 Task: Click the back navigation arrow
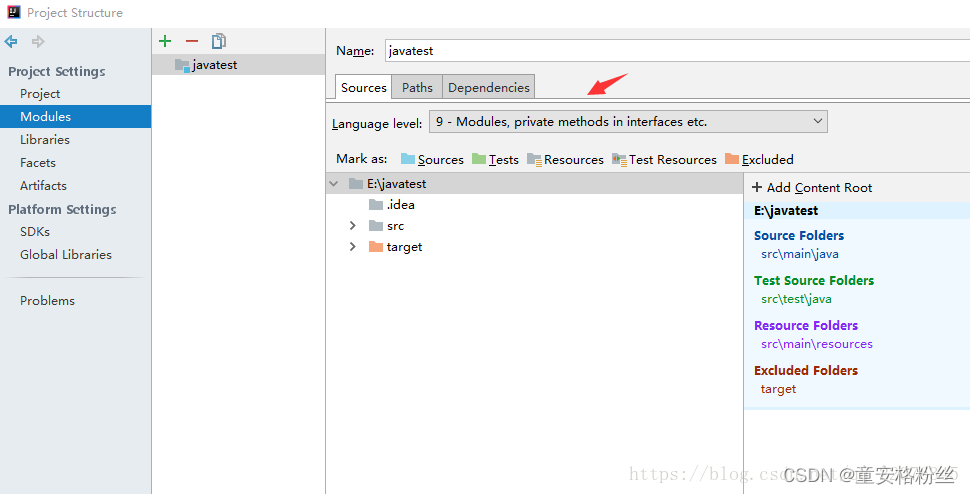pyautogui.click(x=11, y=41)
